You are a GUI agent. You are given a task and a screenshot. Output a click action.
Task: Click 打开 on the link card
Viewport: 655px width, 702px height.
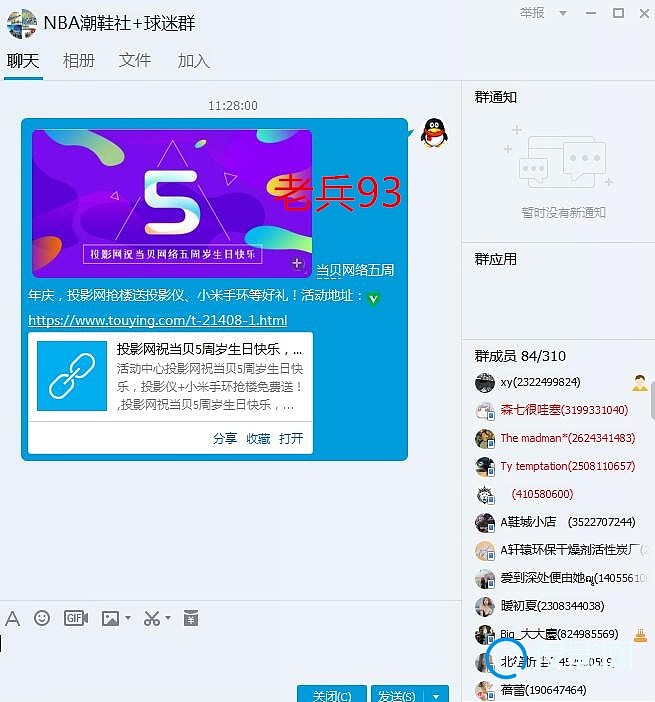click(291, 438)
